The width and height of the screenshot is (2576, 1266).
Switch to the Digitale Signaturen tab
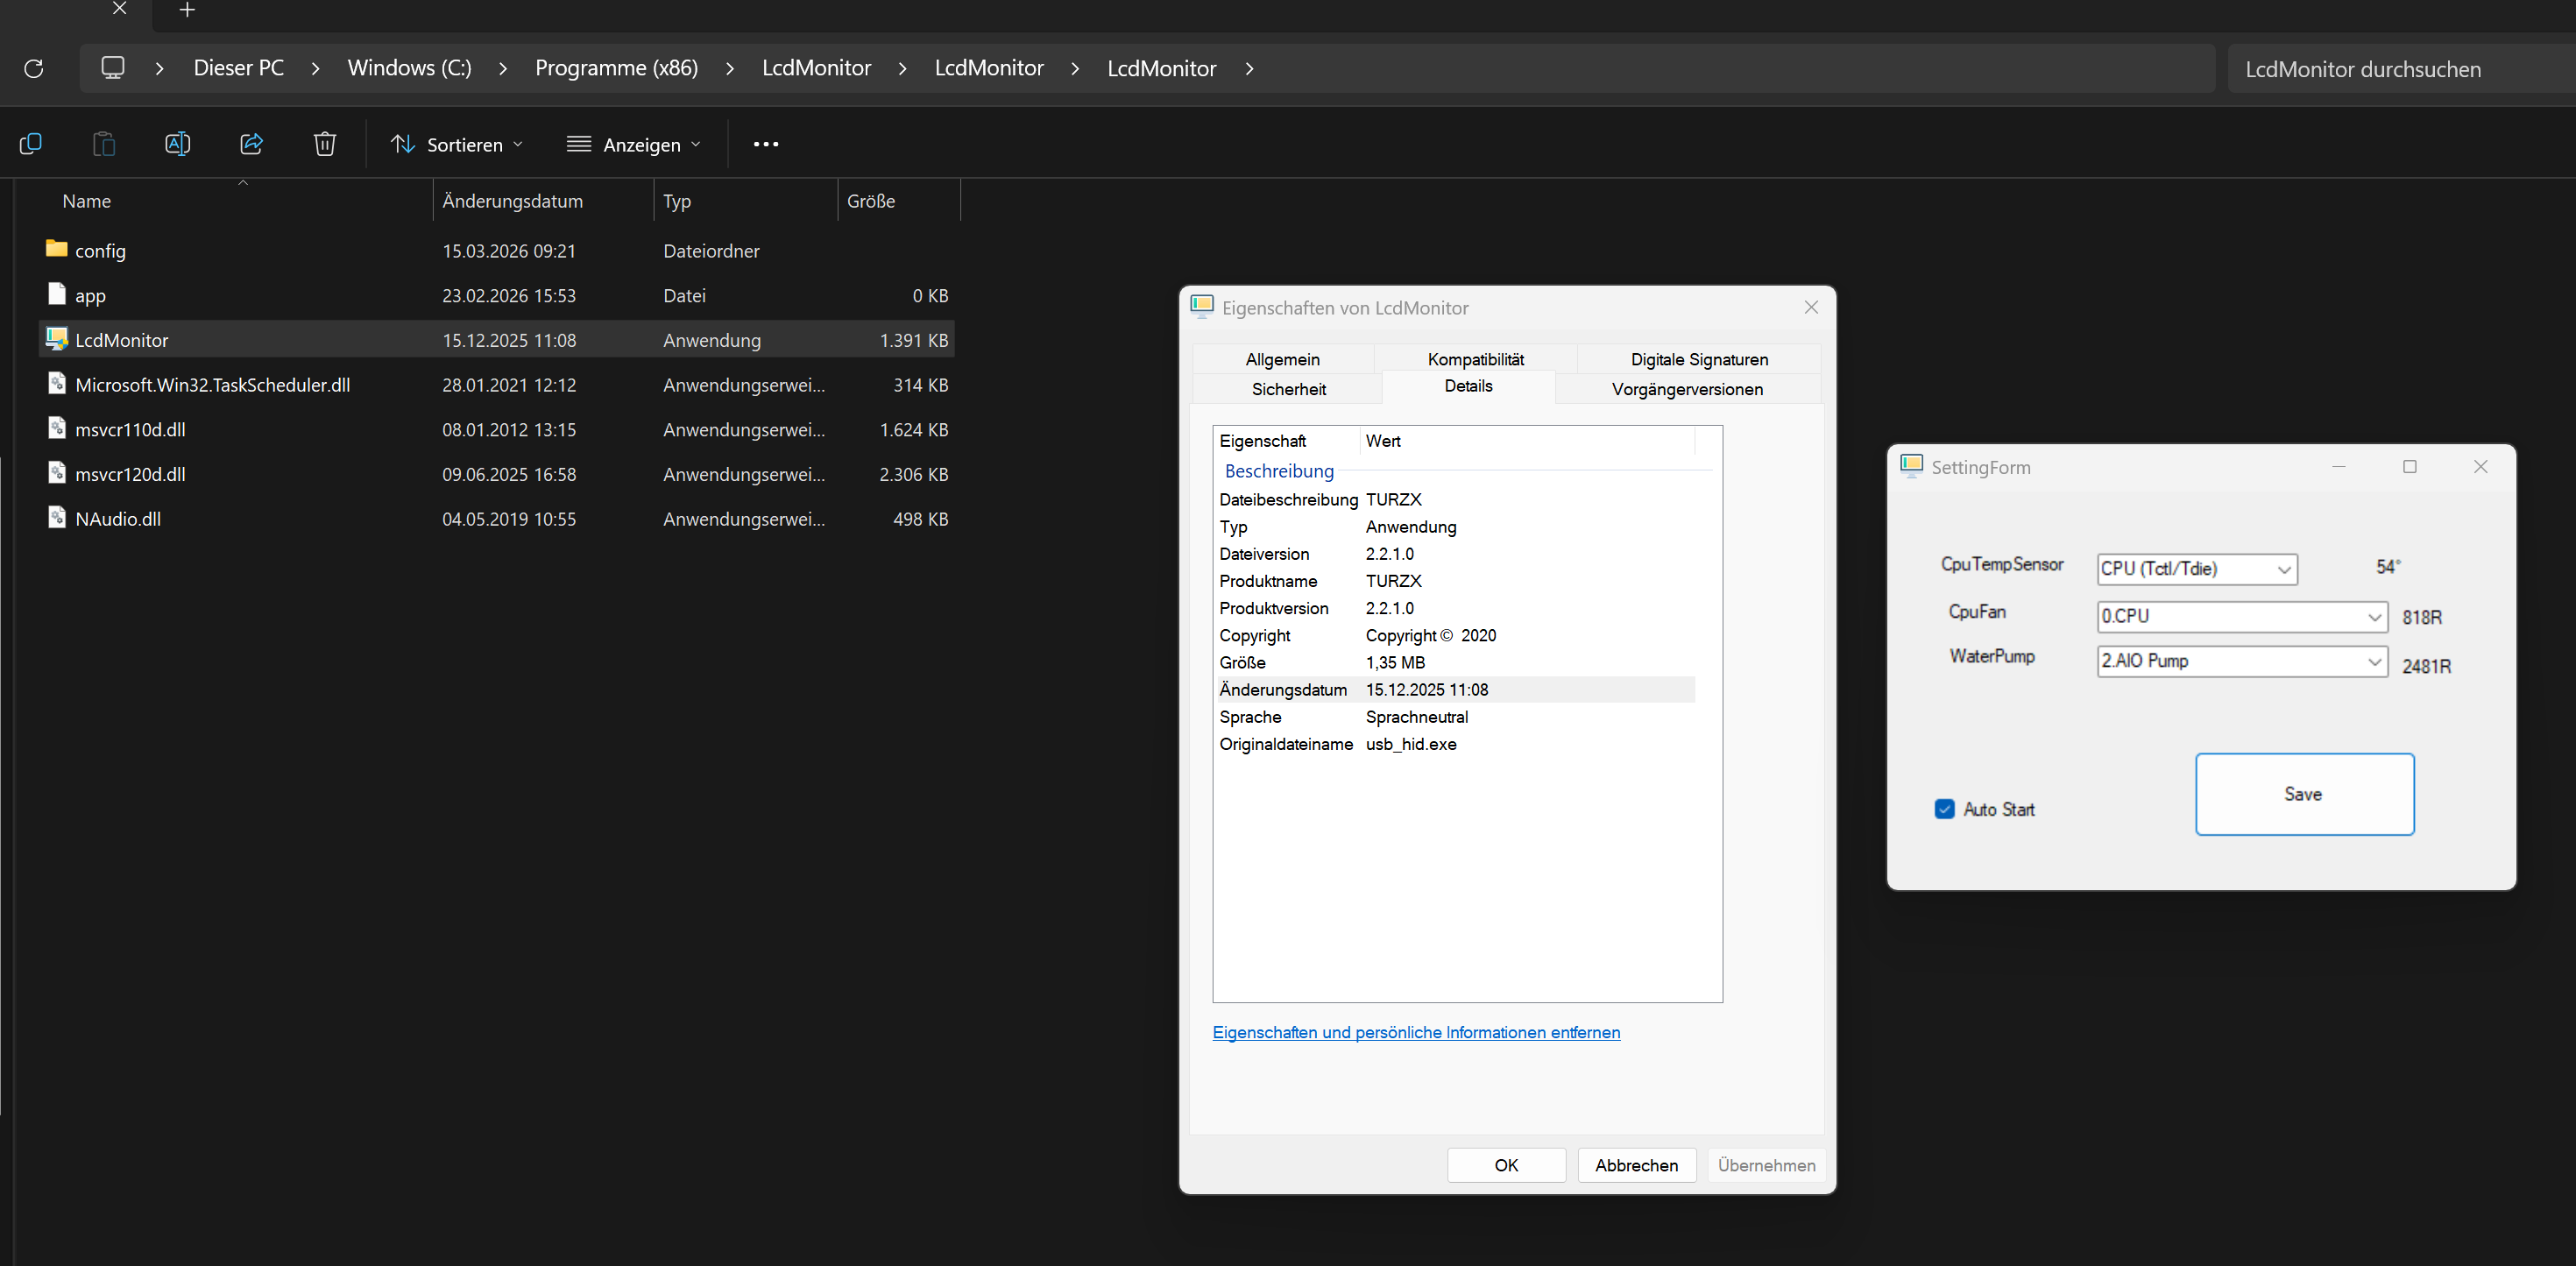(x=1699, y=359)
